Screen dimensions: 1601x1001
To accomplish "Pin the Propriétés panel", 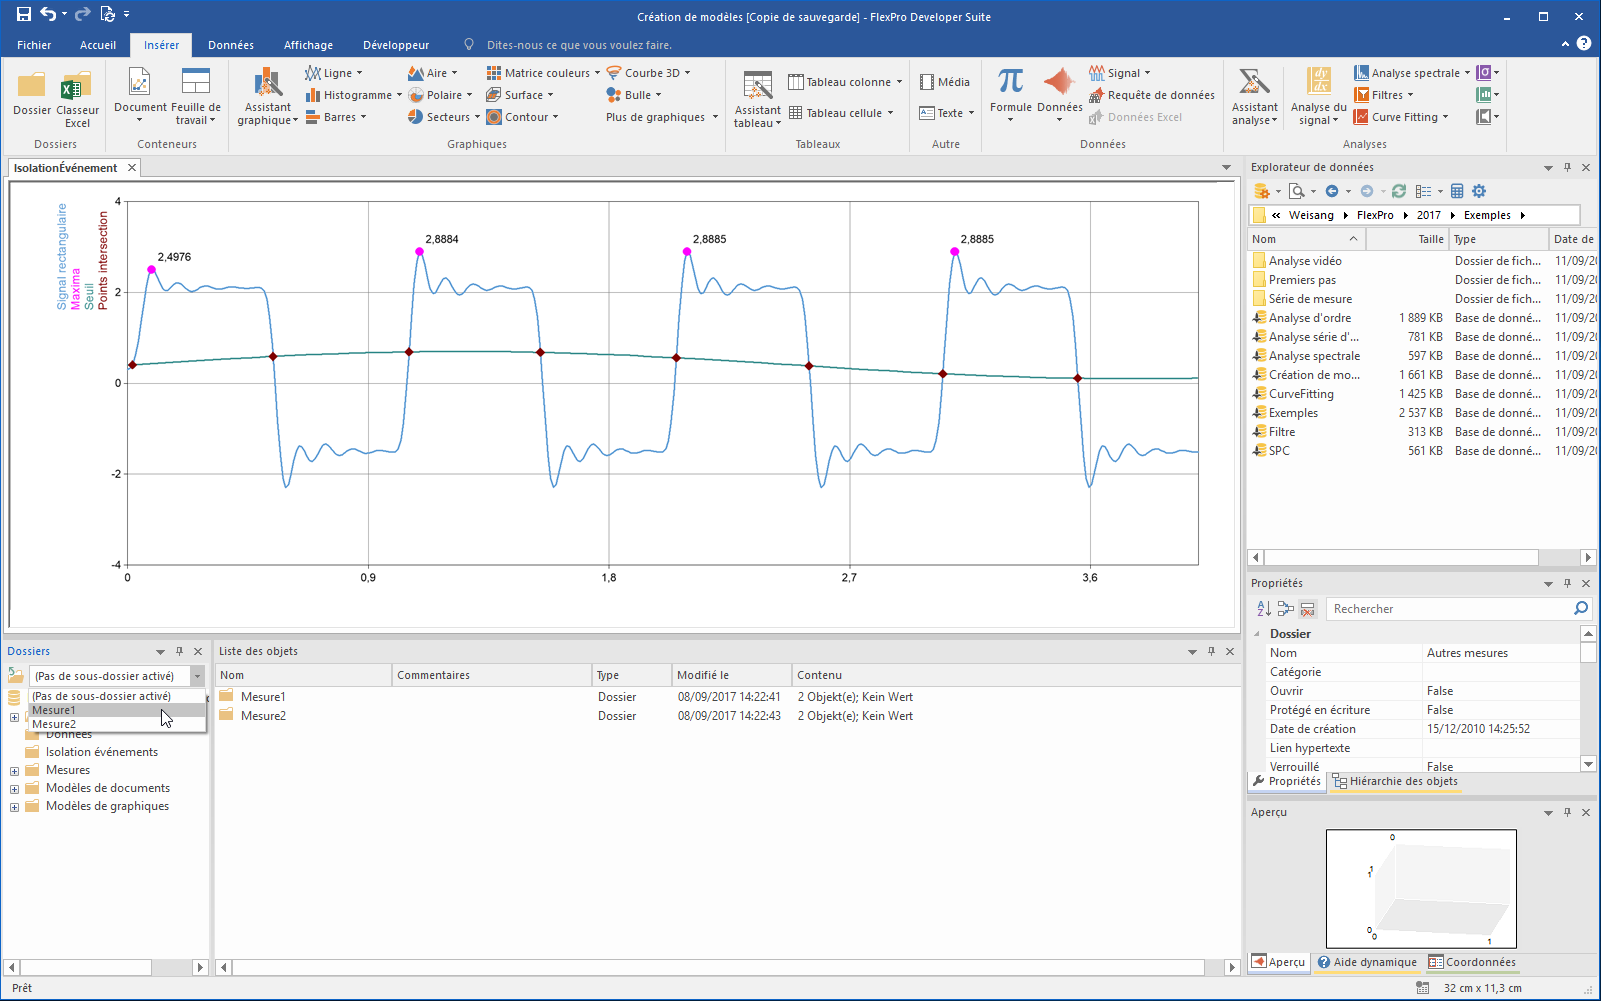I will pyautogui.click(x=1567, y=583).
